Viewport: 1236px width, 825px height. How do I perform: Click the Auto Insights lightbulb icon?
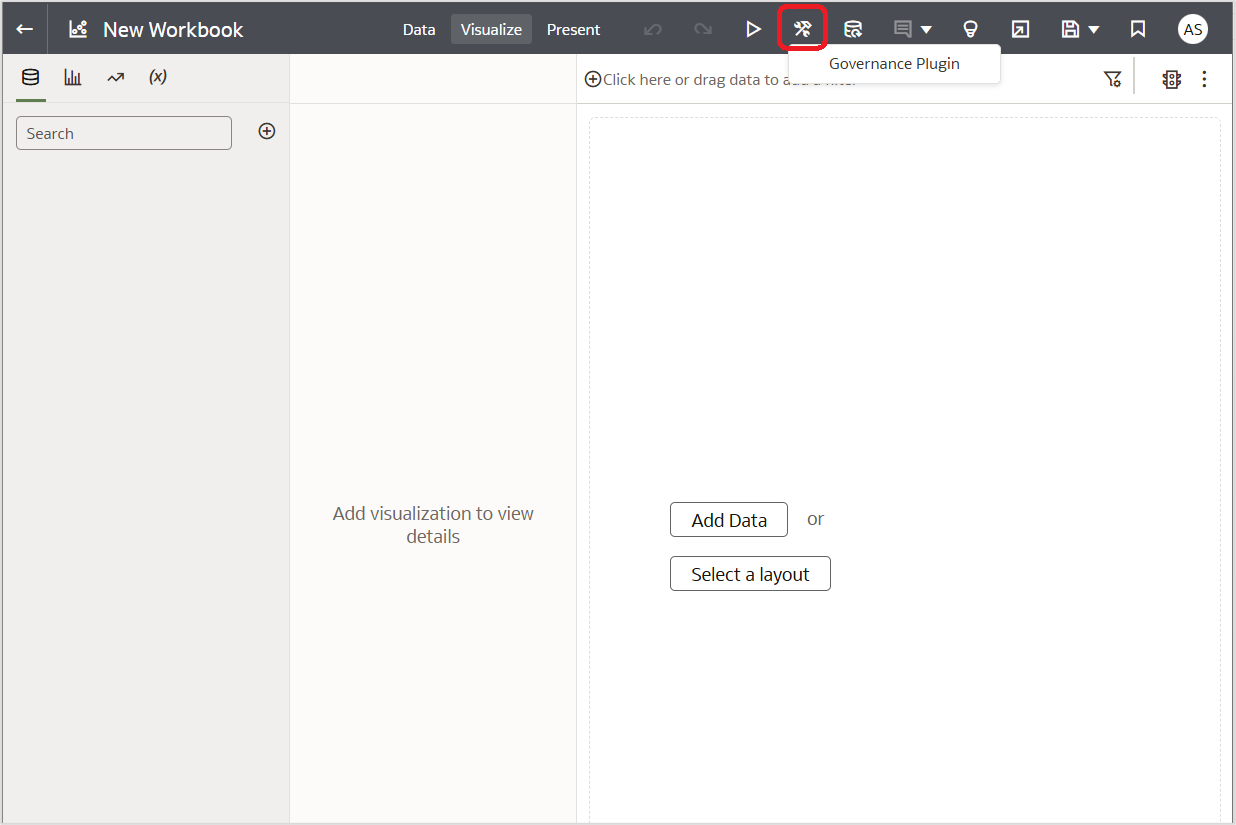pyautogui.click(x=970, y=29)
